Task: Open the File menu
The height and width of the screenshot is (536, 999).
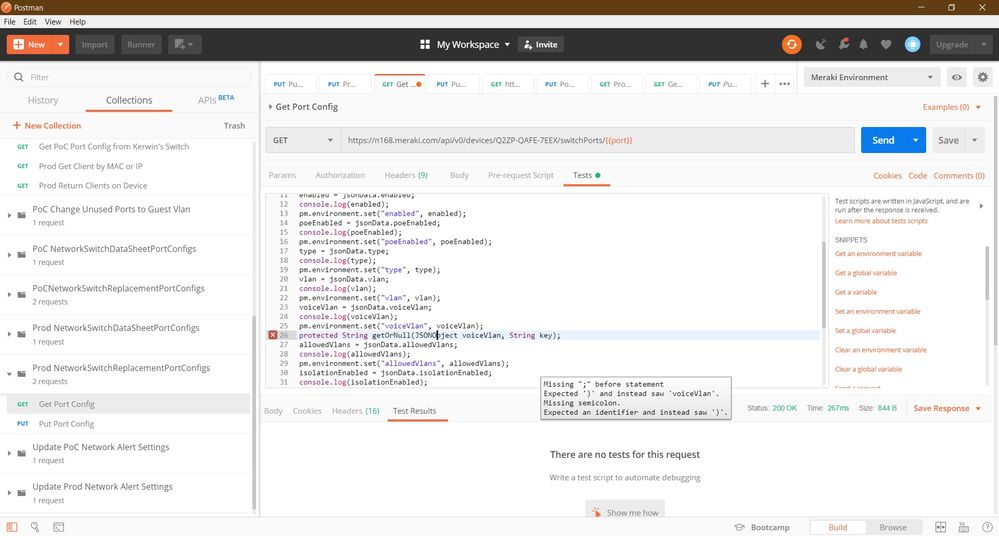Action: pyautogui.click(x=10, y=22)
